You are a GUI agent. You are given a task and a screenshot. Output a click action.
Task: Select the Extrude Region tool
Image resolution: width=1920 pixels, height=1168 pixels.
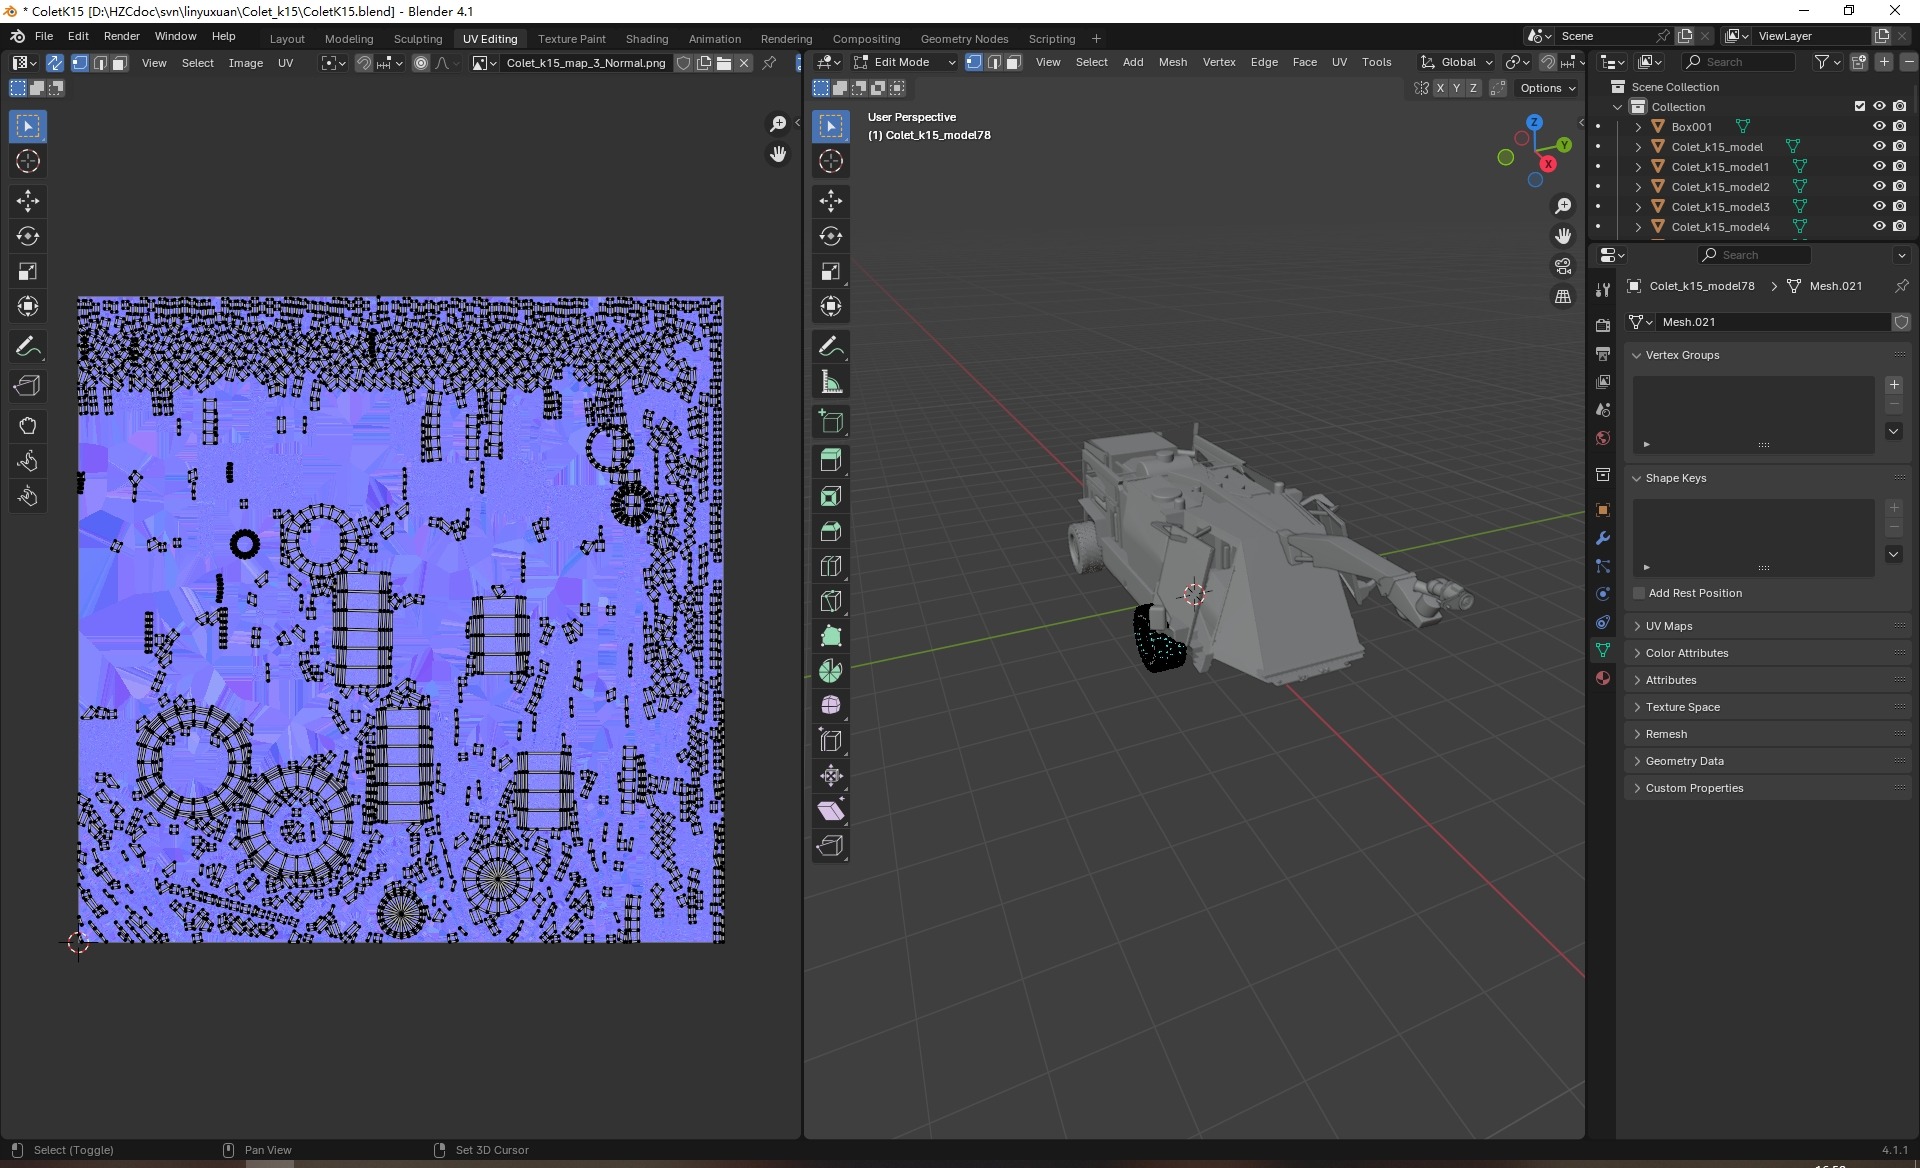[830, 461]
